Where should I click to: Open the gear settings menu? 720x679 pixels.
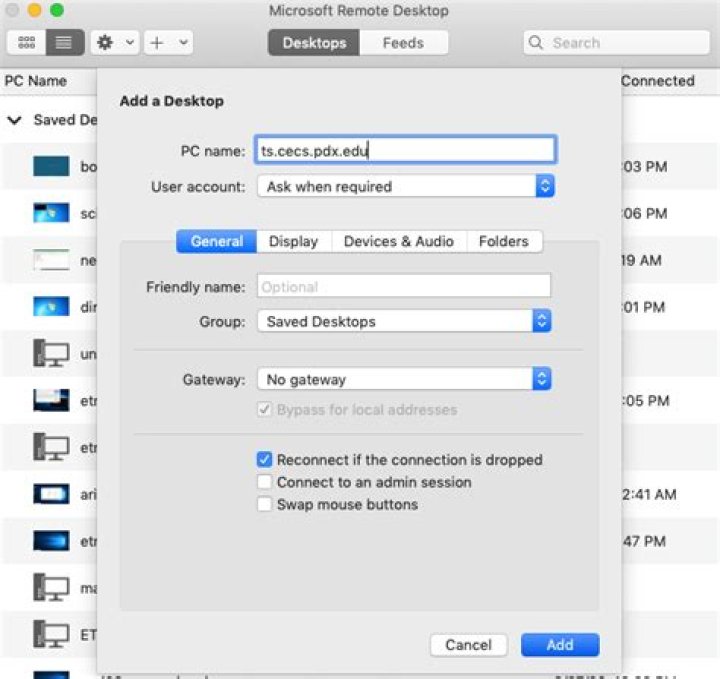(x=105, y=43)
